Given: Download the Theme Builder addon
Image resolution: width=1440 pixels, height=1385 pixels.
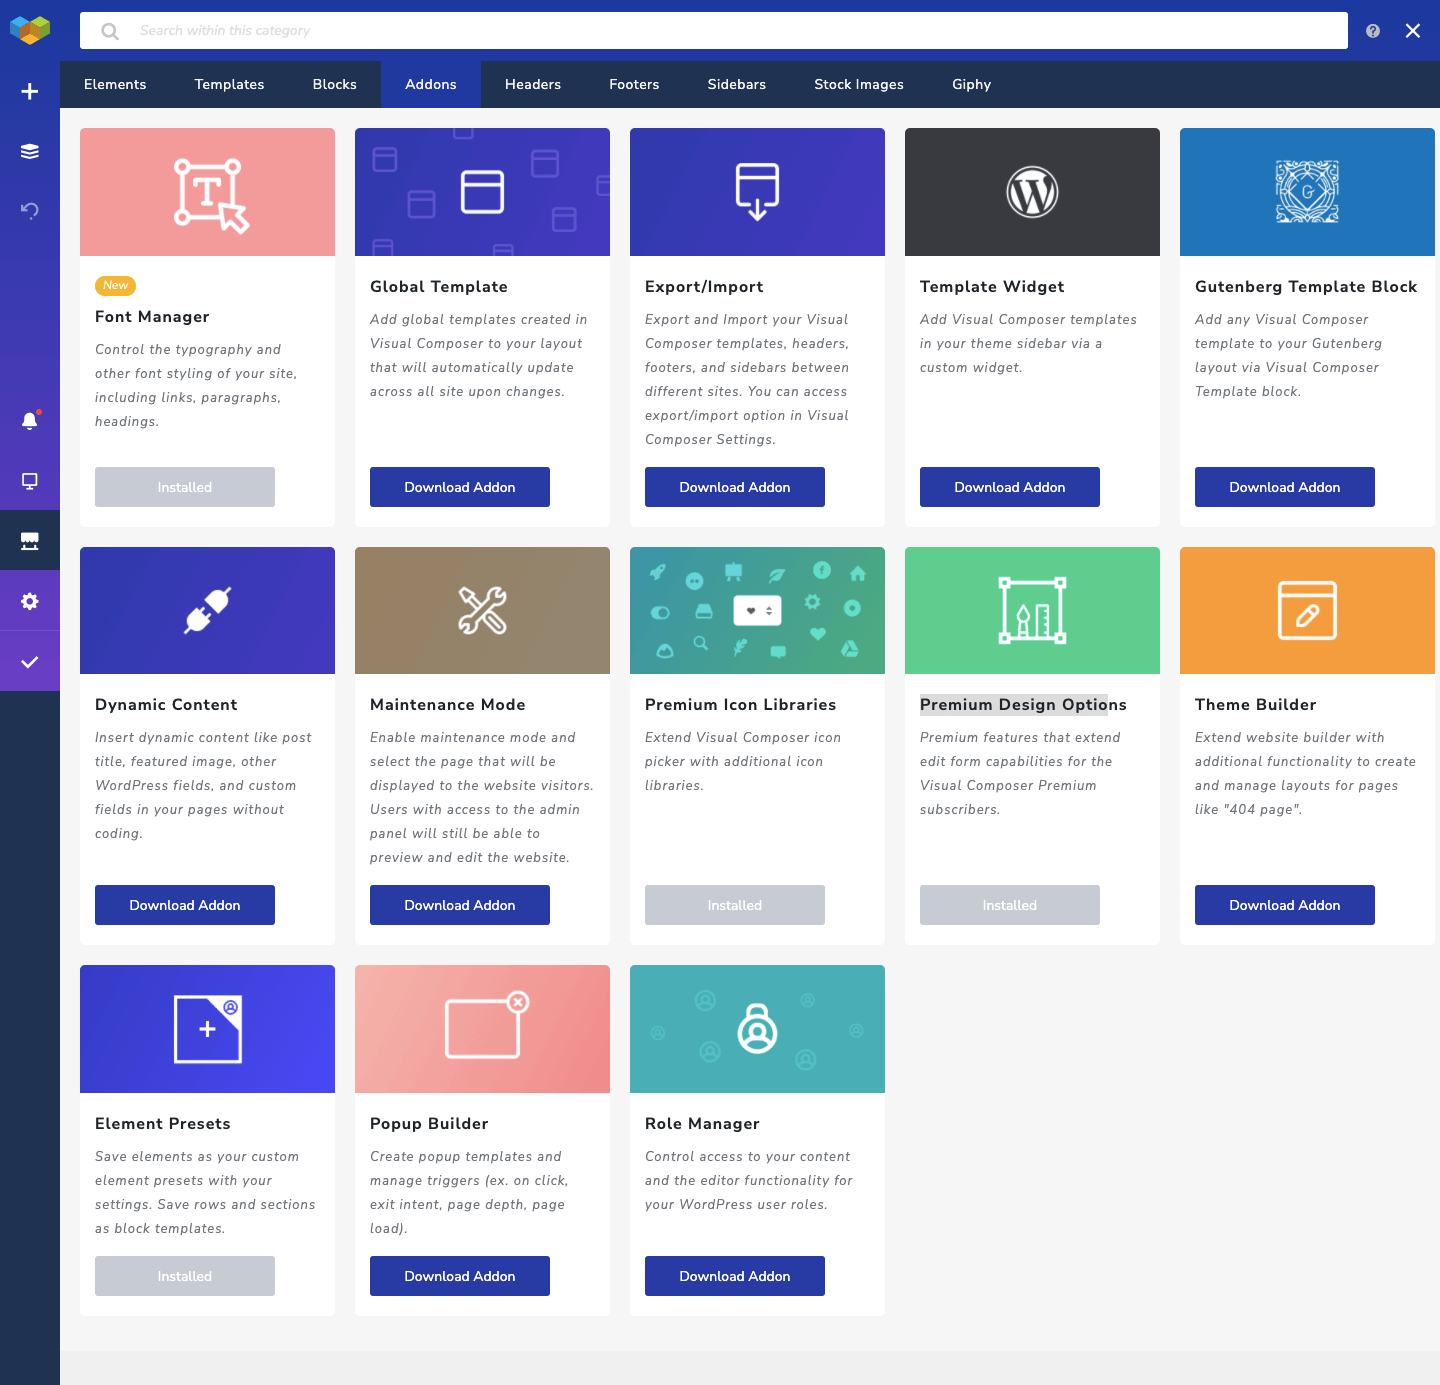Looking at the screenshot, I should pyautogui.click(x=1285, y=905).
